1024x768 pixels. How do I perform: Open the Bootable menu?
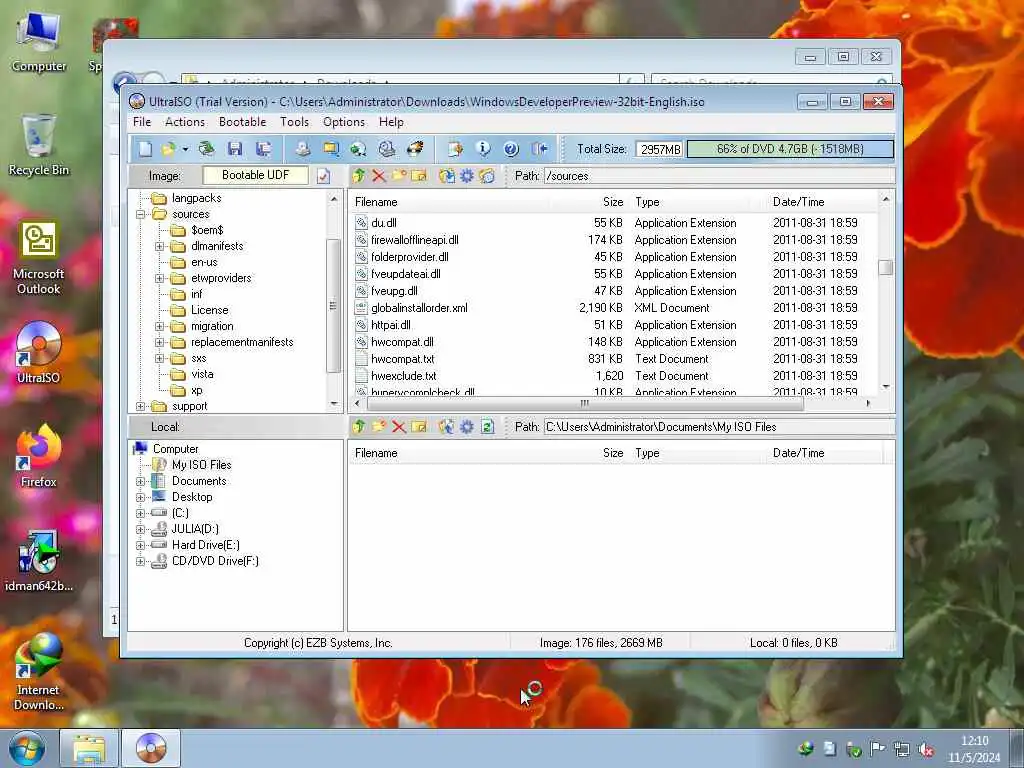[242, 122]
